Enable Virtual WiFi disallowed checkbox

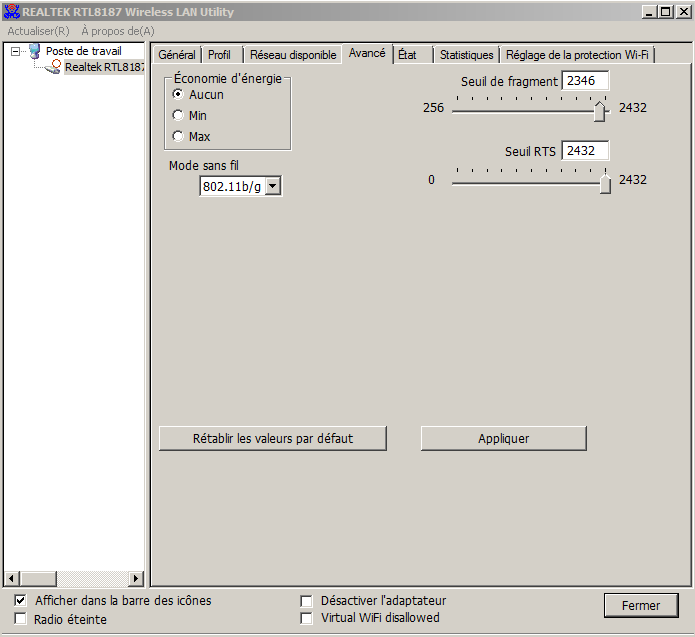[x=306, y=618]
